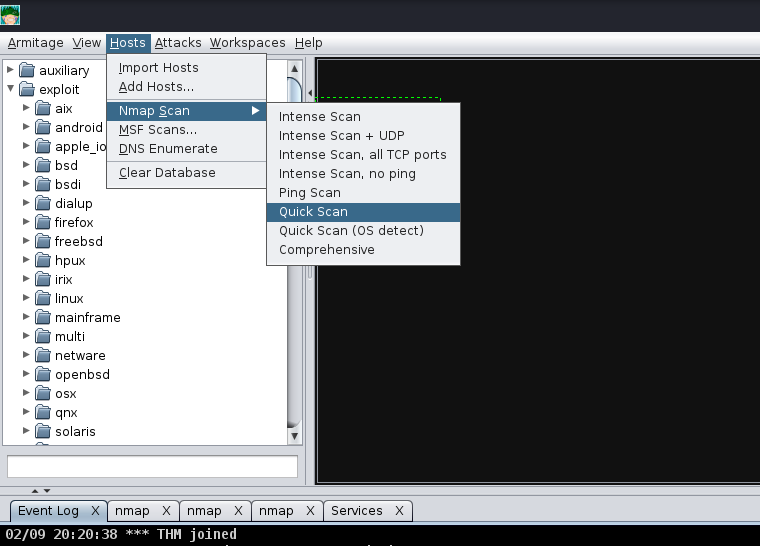Open the Help menu
This screenshot has height=546, width=760.
click(308, 43)
